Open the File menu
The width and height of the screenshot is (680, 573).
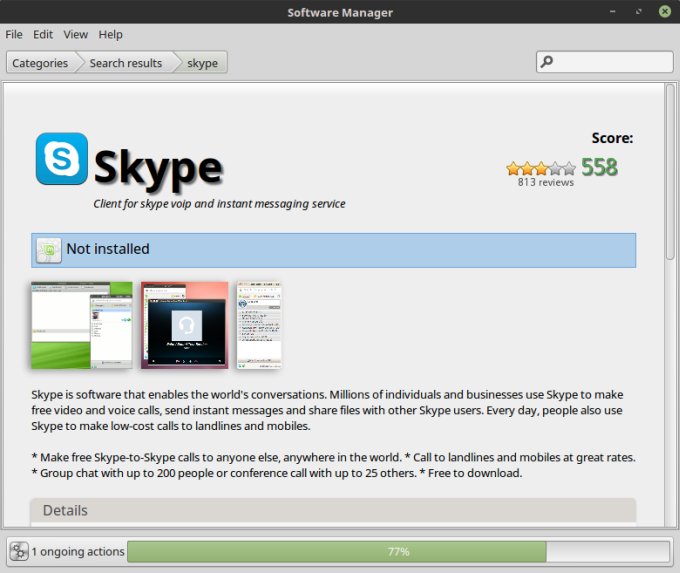[x=14, y=34]
